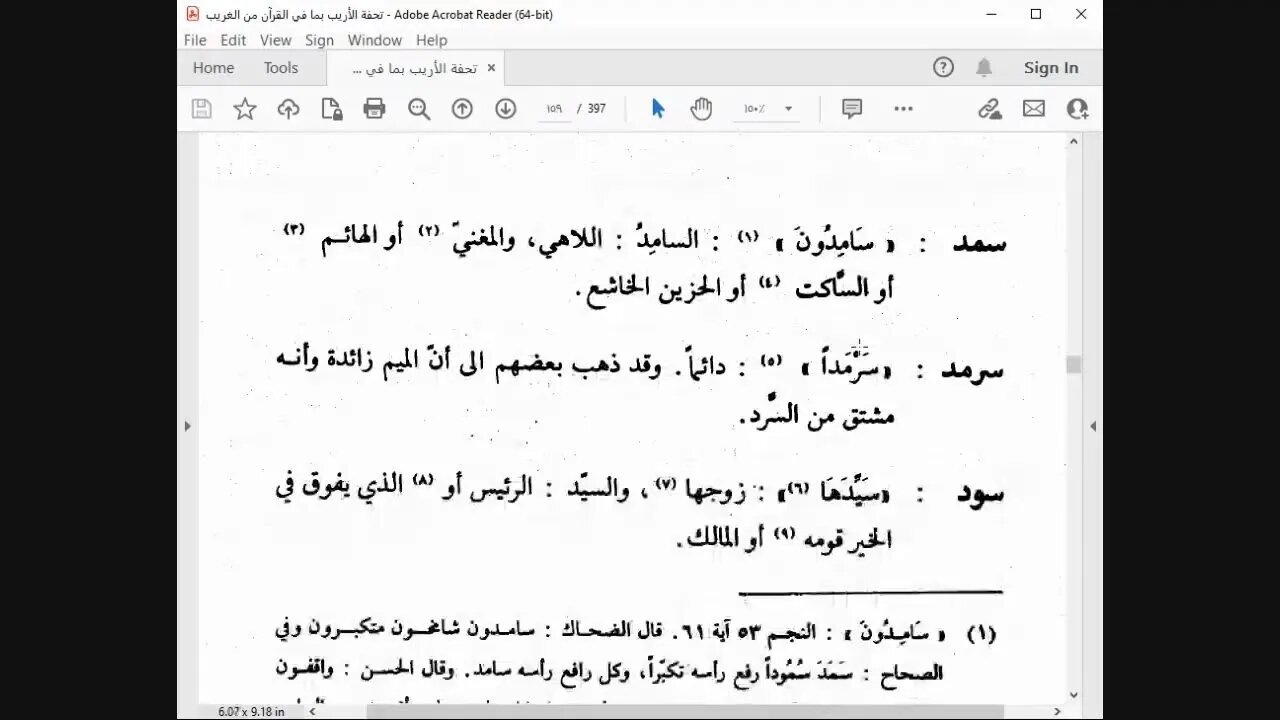Click the vertical scrollbar down arrow
Image resolution: width=1280 pixels, height=720 pixels.
(1074, 694)
